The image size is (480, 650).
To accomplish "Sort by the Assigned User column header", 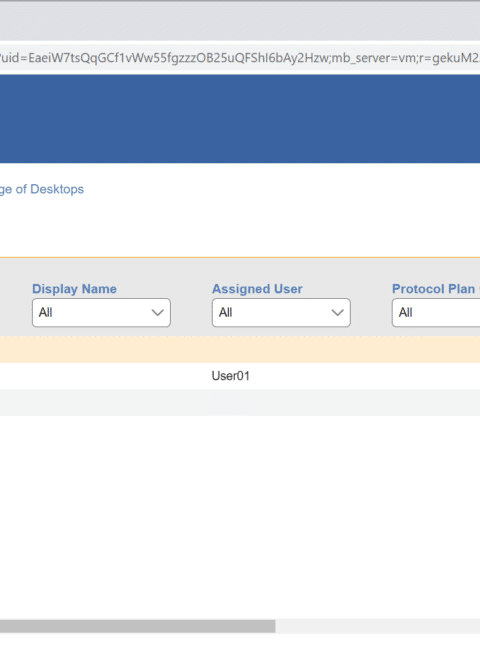I will 257,289.
